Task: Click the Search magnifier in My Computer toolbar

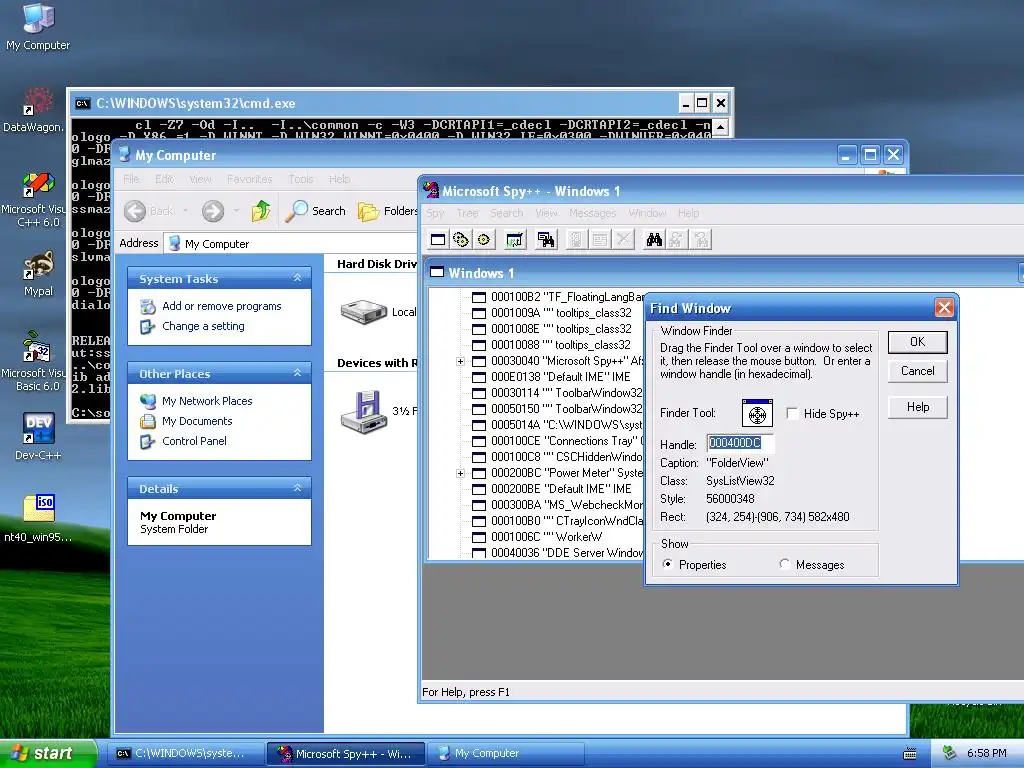Action: [317, 211]
